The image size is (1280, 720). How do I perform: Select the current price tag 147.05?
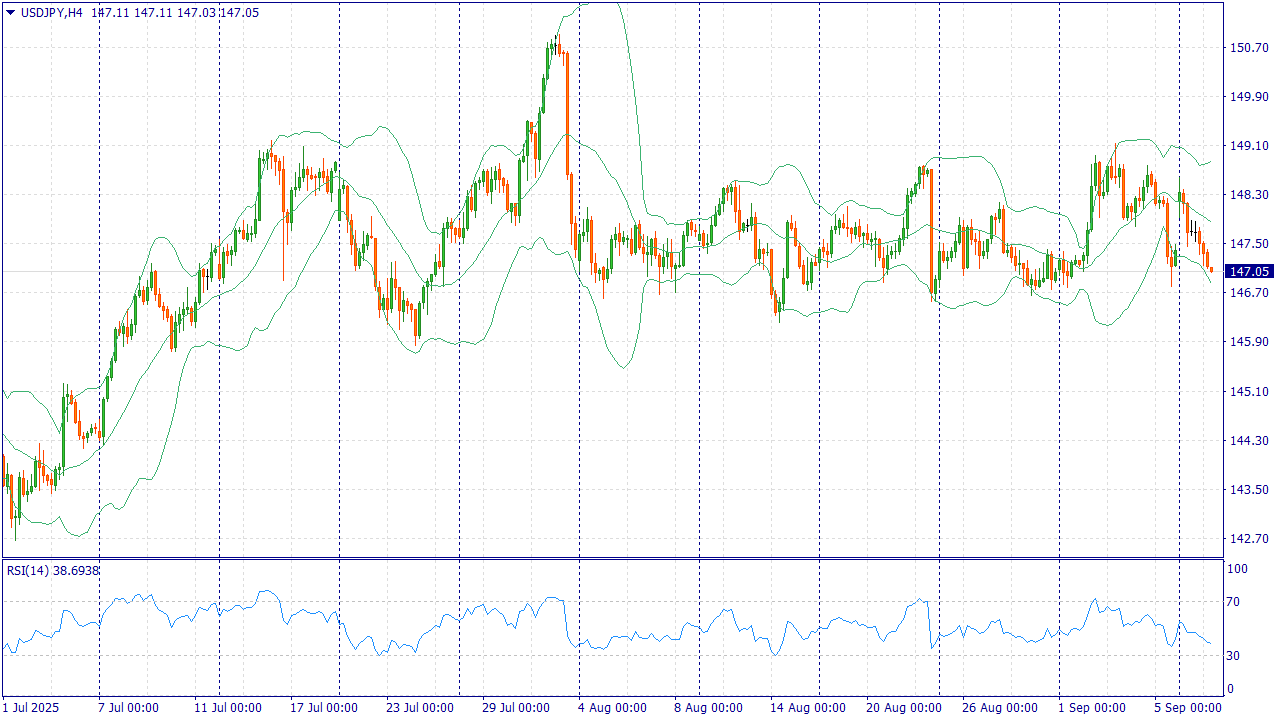tap(1249, 271)
